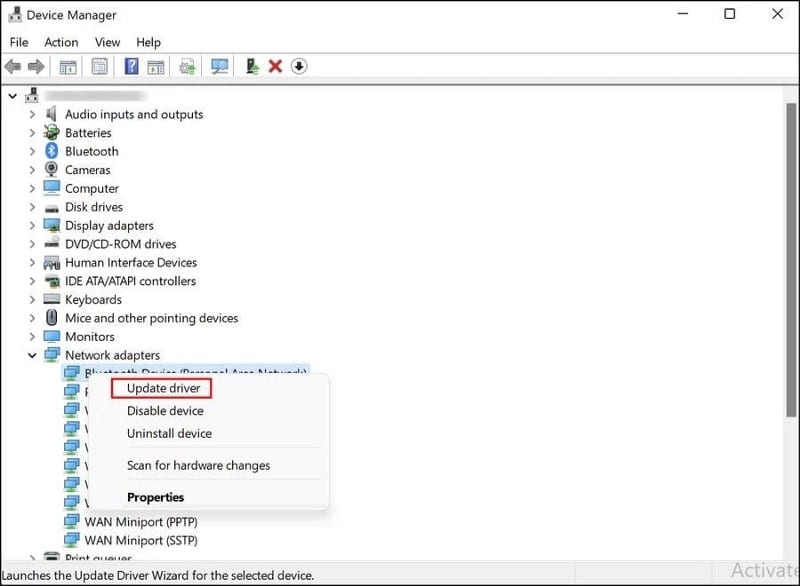Expand the Bluetooth category
The height and width of the screenshot is (586, 800).
[x=31, y=151]
